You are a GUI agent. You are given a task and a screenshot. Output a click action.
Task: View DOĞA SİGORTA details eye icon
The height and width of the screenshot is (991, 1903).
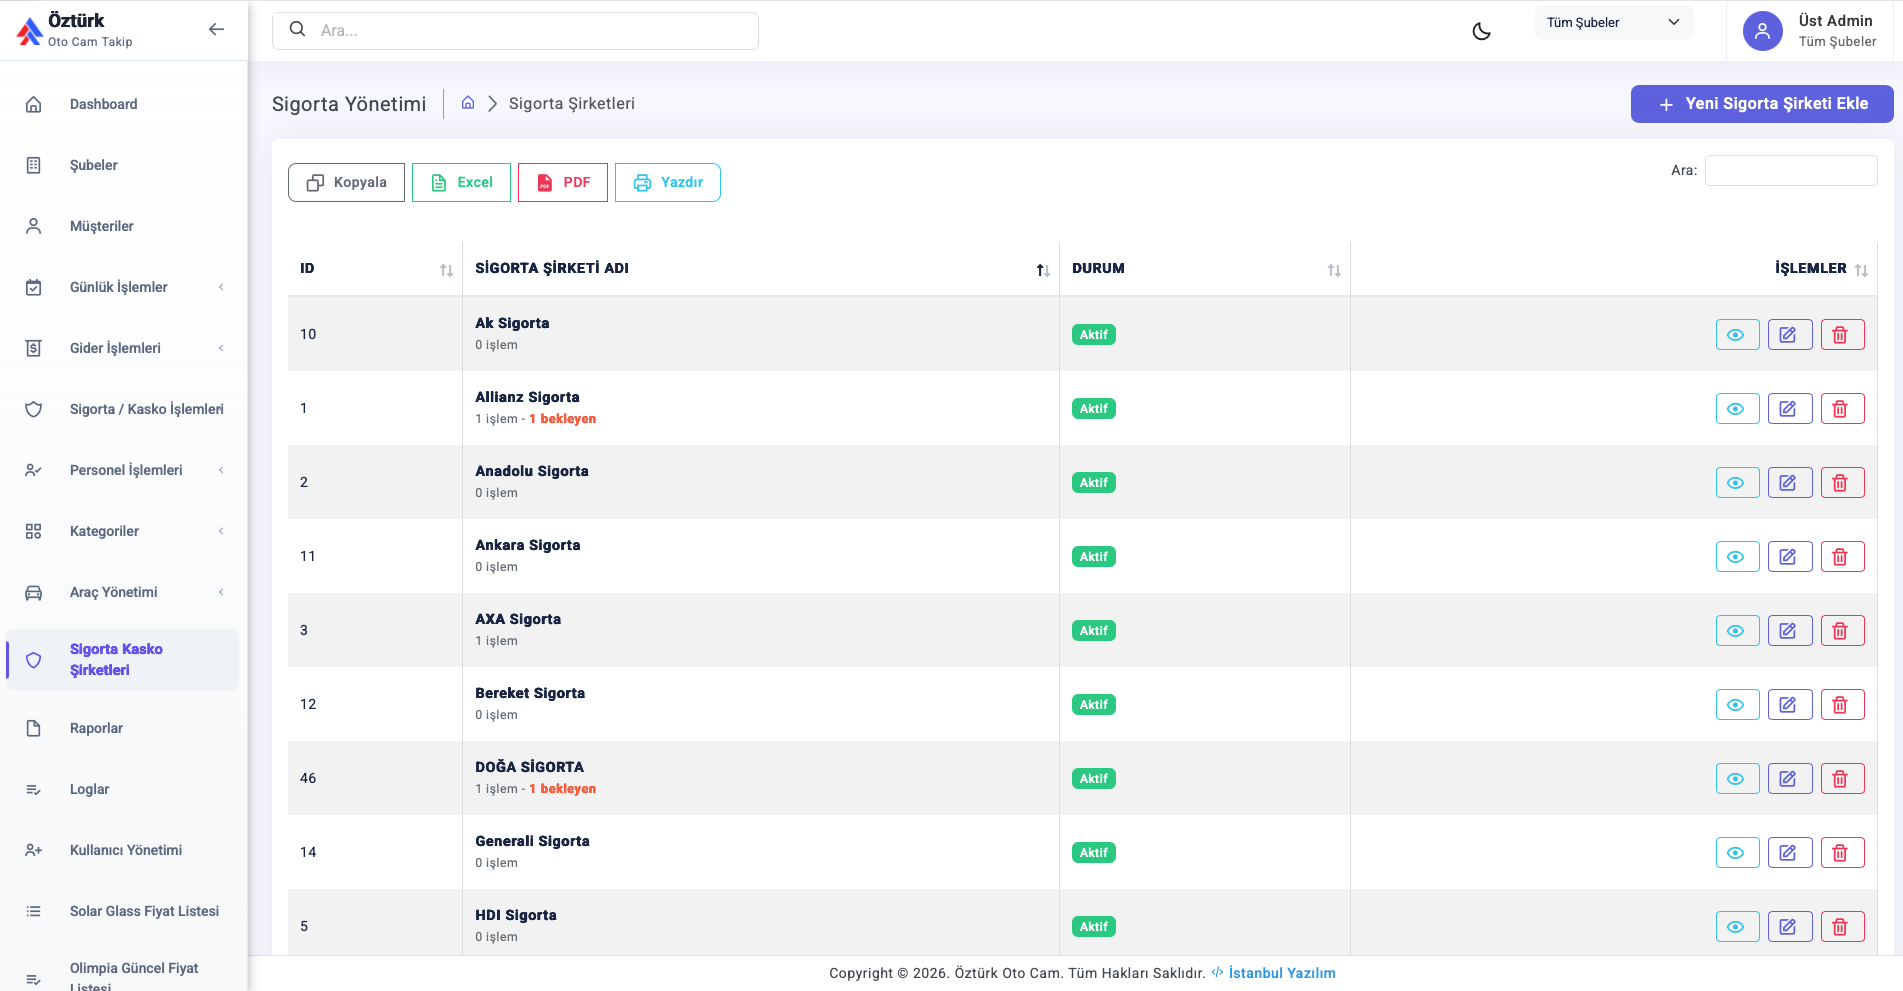tap(1738, 779)
